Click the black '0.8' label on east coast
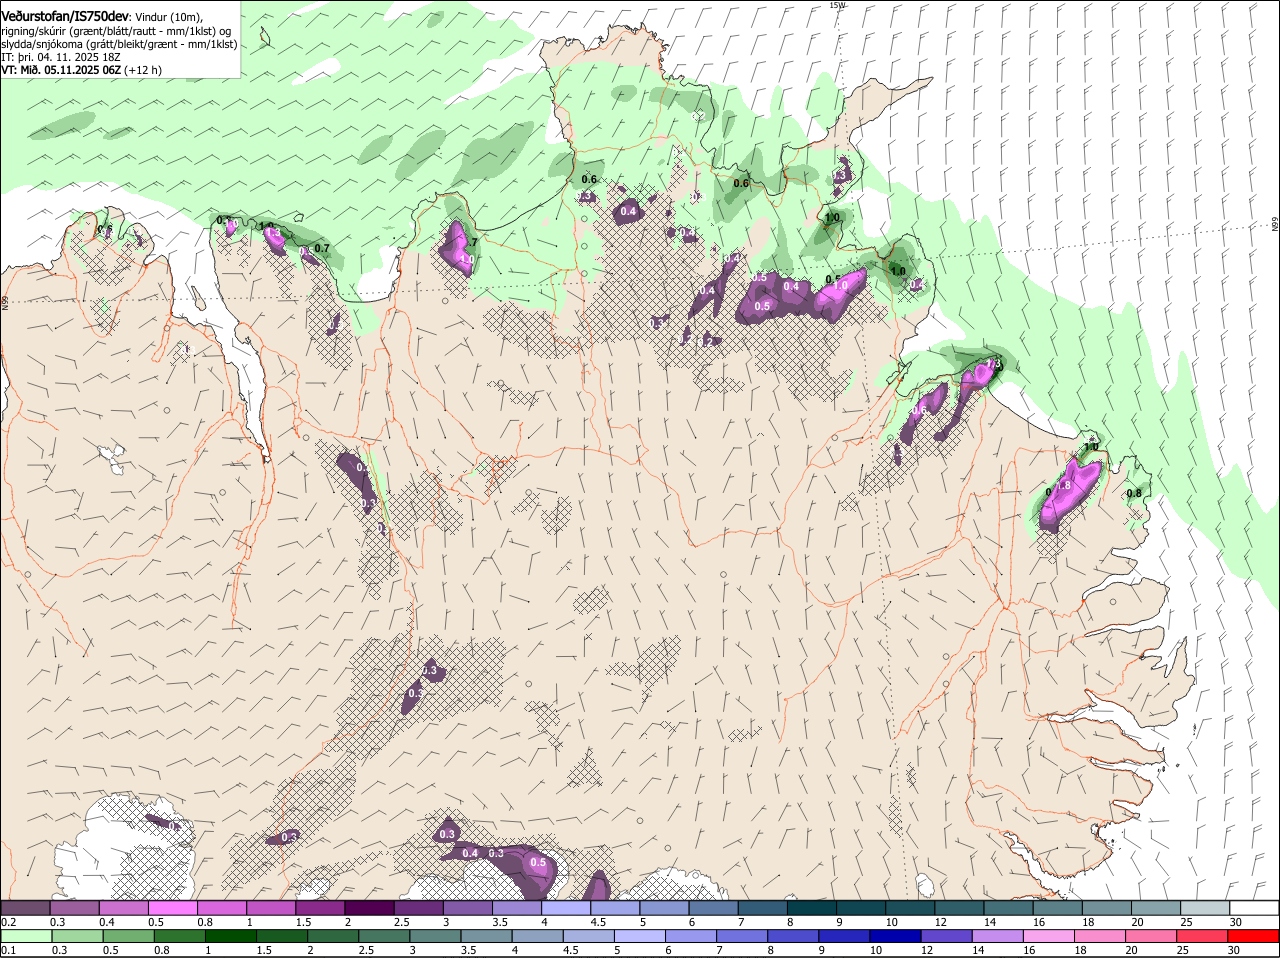Screen dimensions: 1280x958 (1134, 493)
